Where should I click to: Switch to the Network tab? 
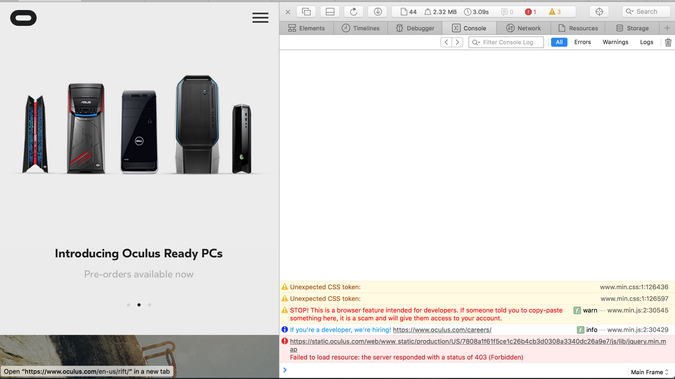click(523, 28)
